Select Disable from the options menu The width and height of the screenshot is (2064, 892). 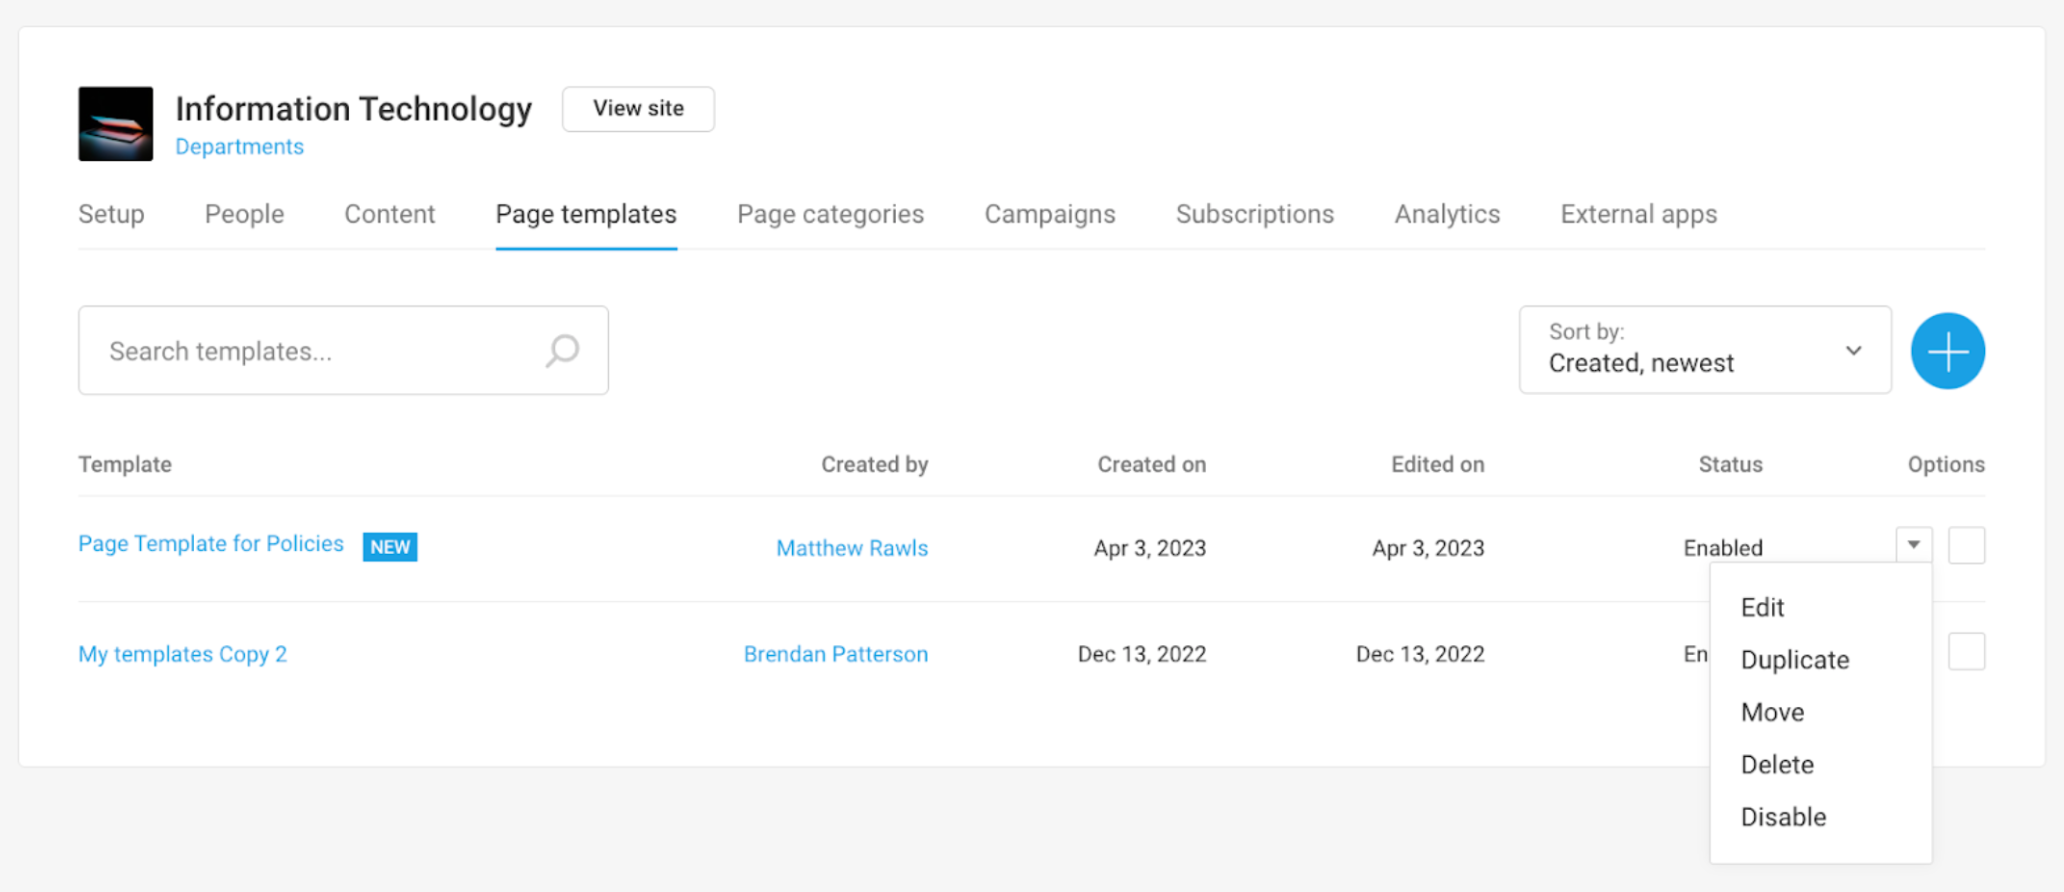(x=1782, y=817)
